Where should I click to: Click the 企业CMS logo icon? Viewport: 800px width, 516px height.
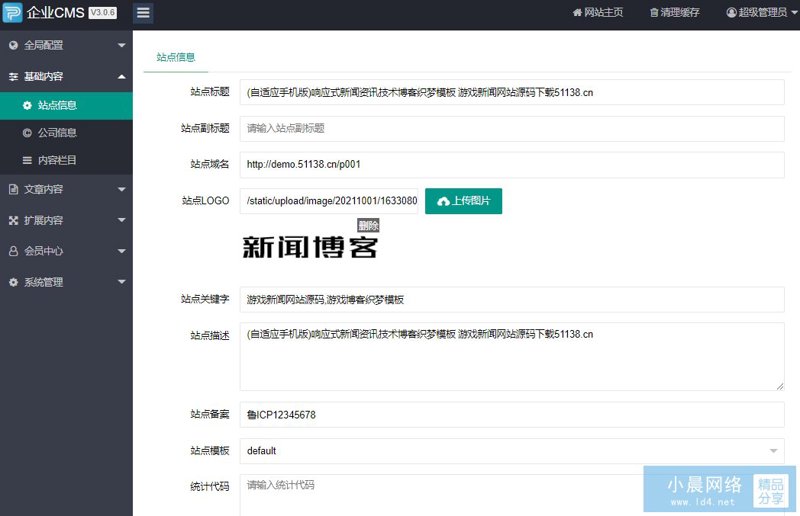pos(13,12)
